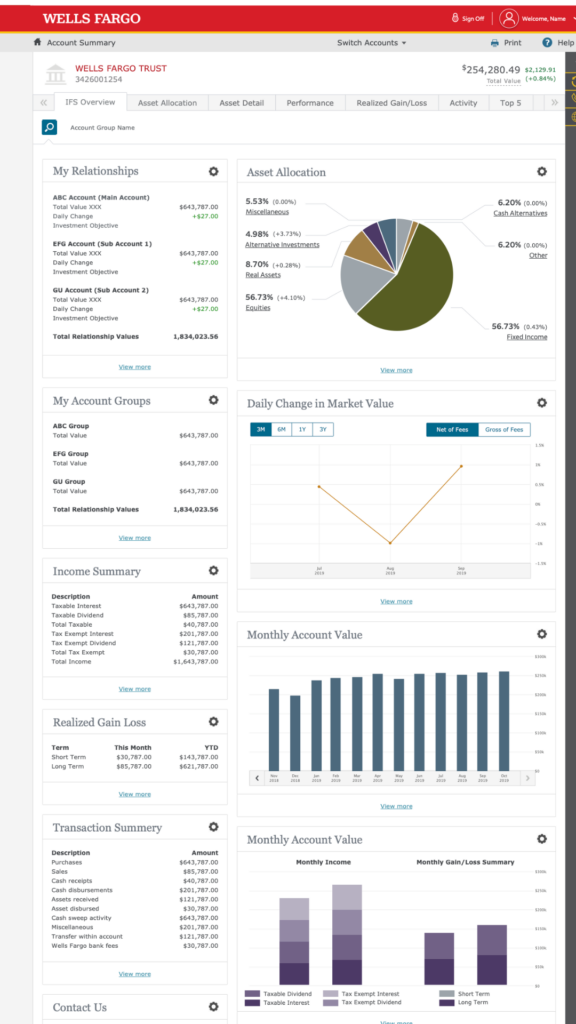This screenshot has width=576, height=1024.
Task: Click the Wells Fargo Trust bank building icon
Action: pyautogui.click(x=56, y=74)
